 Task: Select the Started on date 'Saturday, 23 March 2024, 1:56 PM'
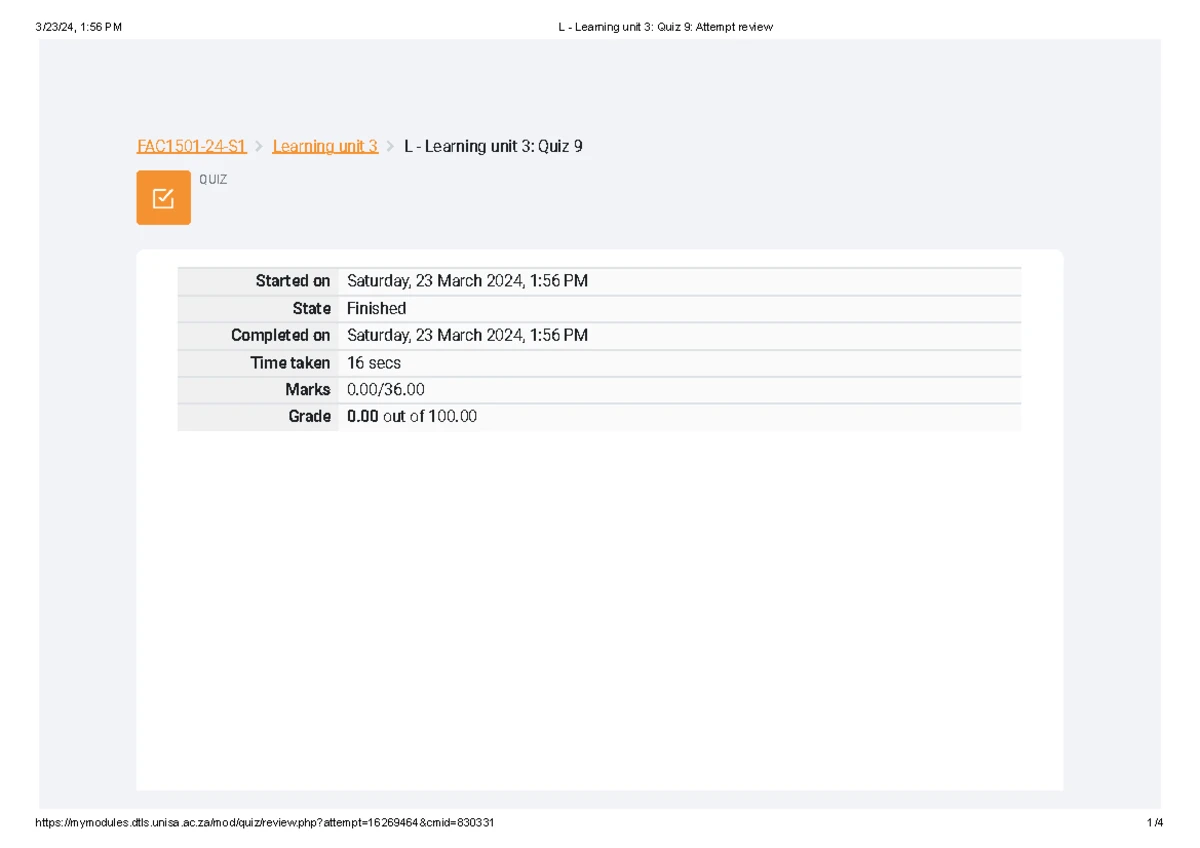click(467, 281)
